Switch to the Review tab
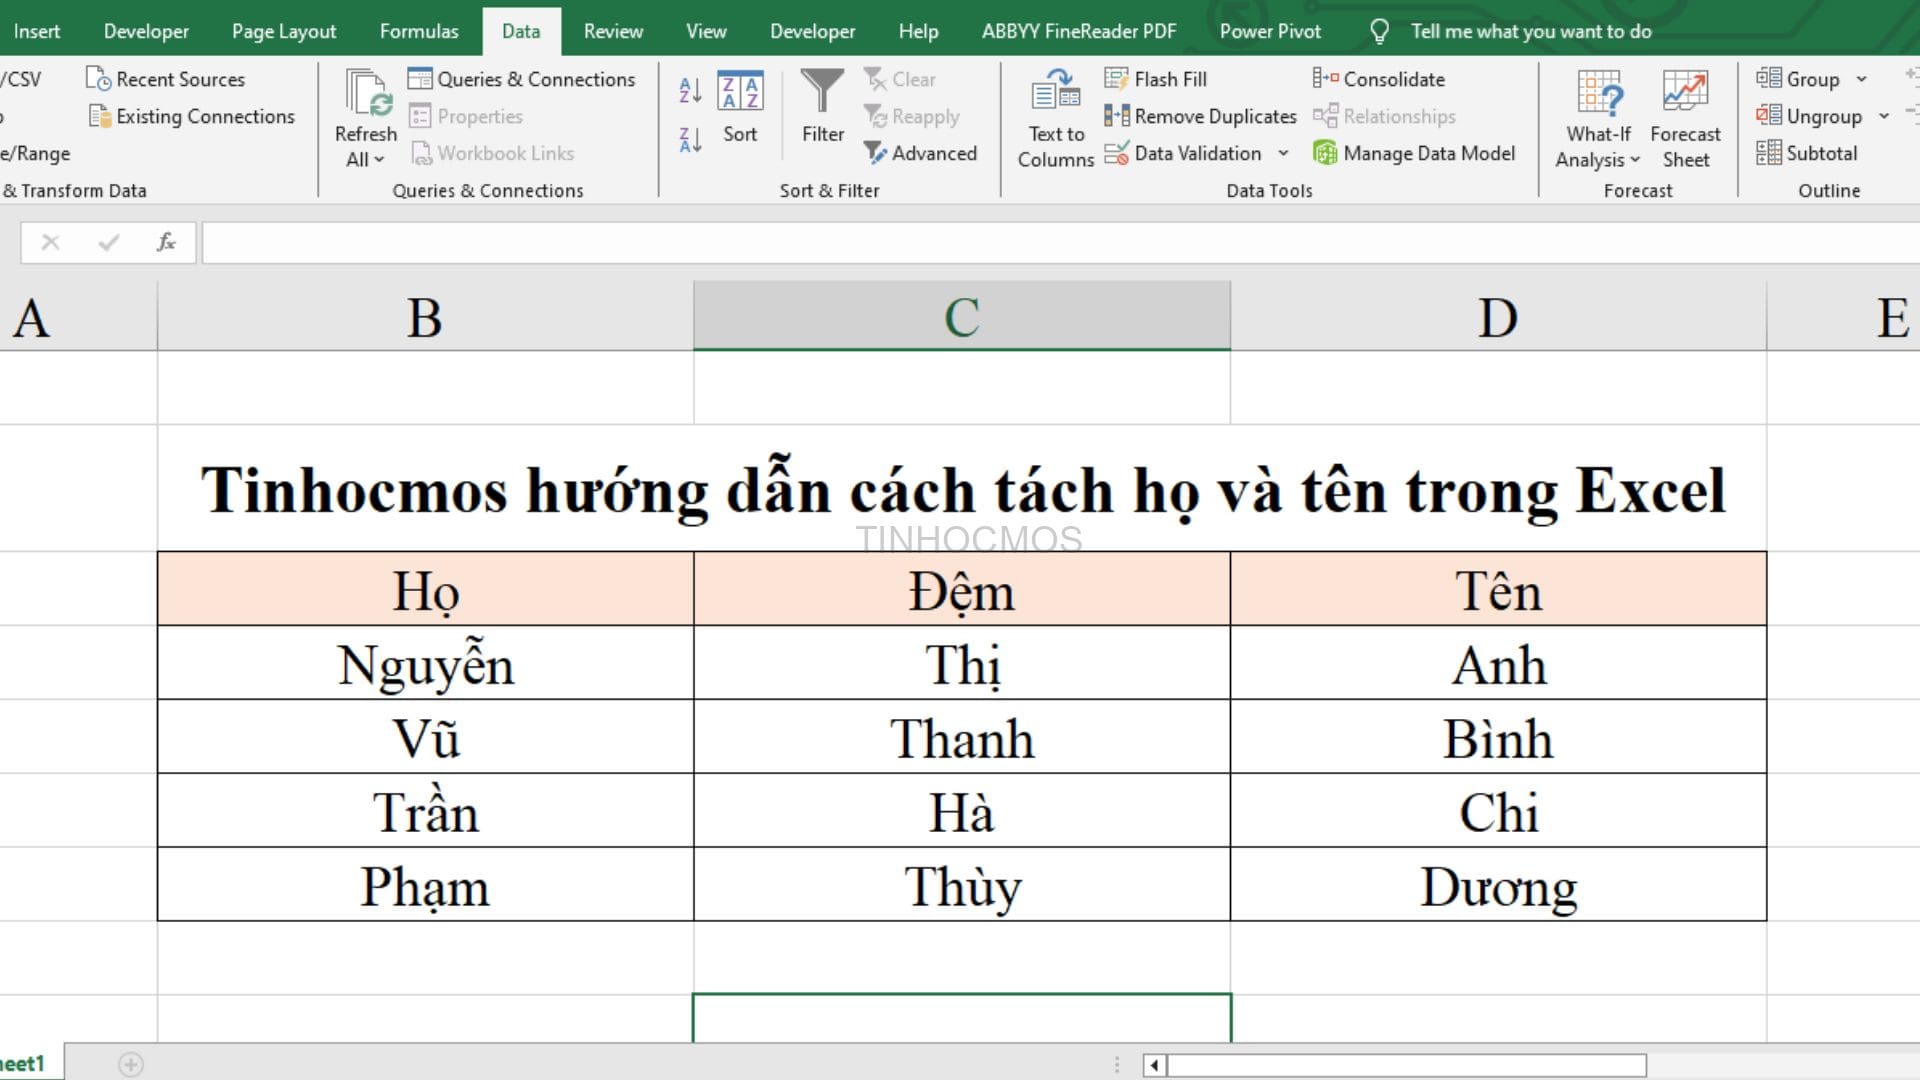Image resolution: width=1920 pixels, height=1080 pixels. [x=613, y=31]
